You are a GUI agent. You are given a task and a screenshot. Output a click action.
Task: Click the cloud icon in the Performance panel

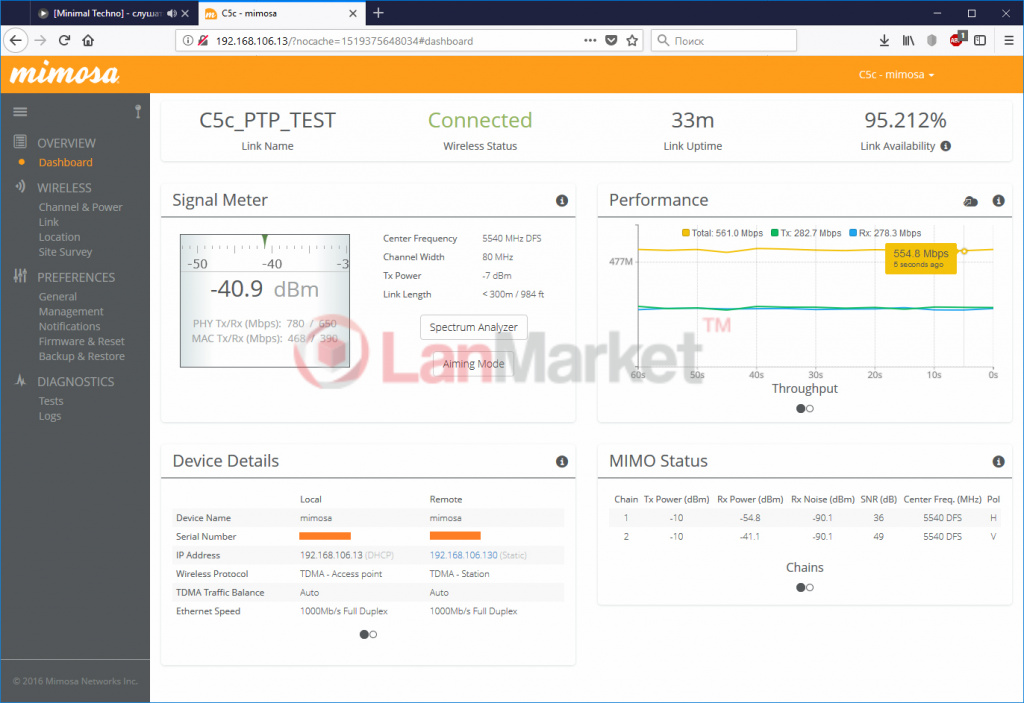coord(970,200)
